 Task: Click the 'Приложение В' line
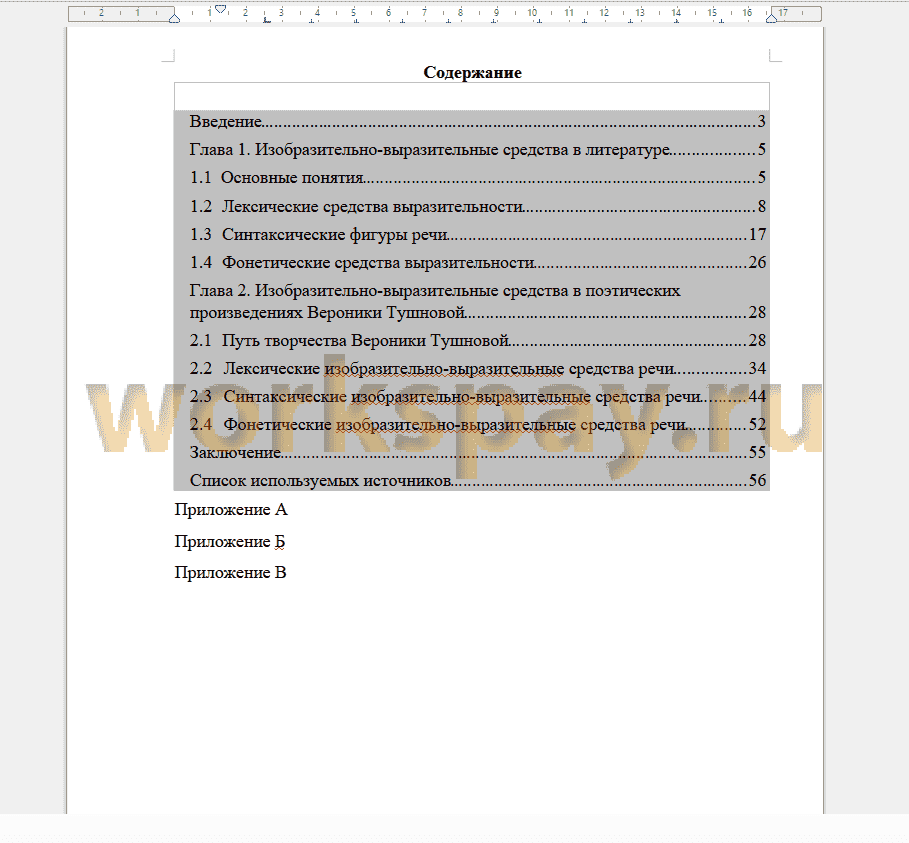click(230, 573)
